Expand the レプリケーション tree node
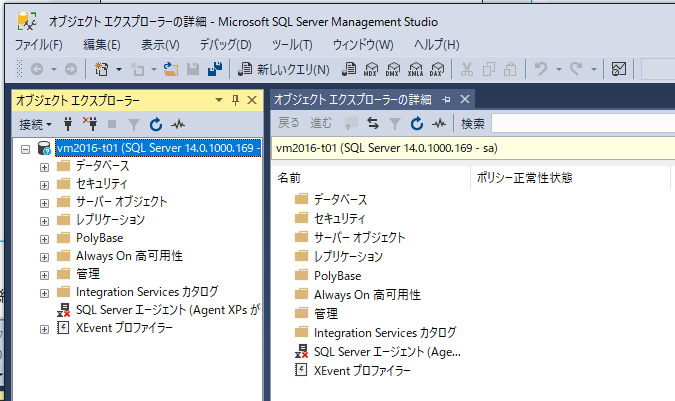The height and width of the screenshot is (401, 675). tap(44, 221)
